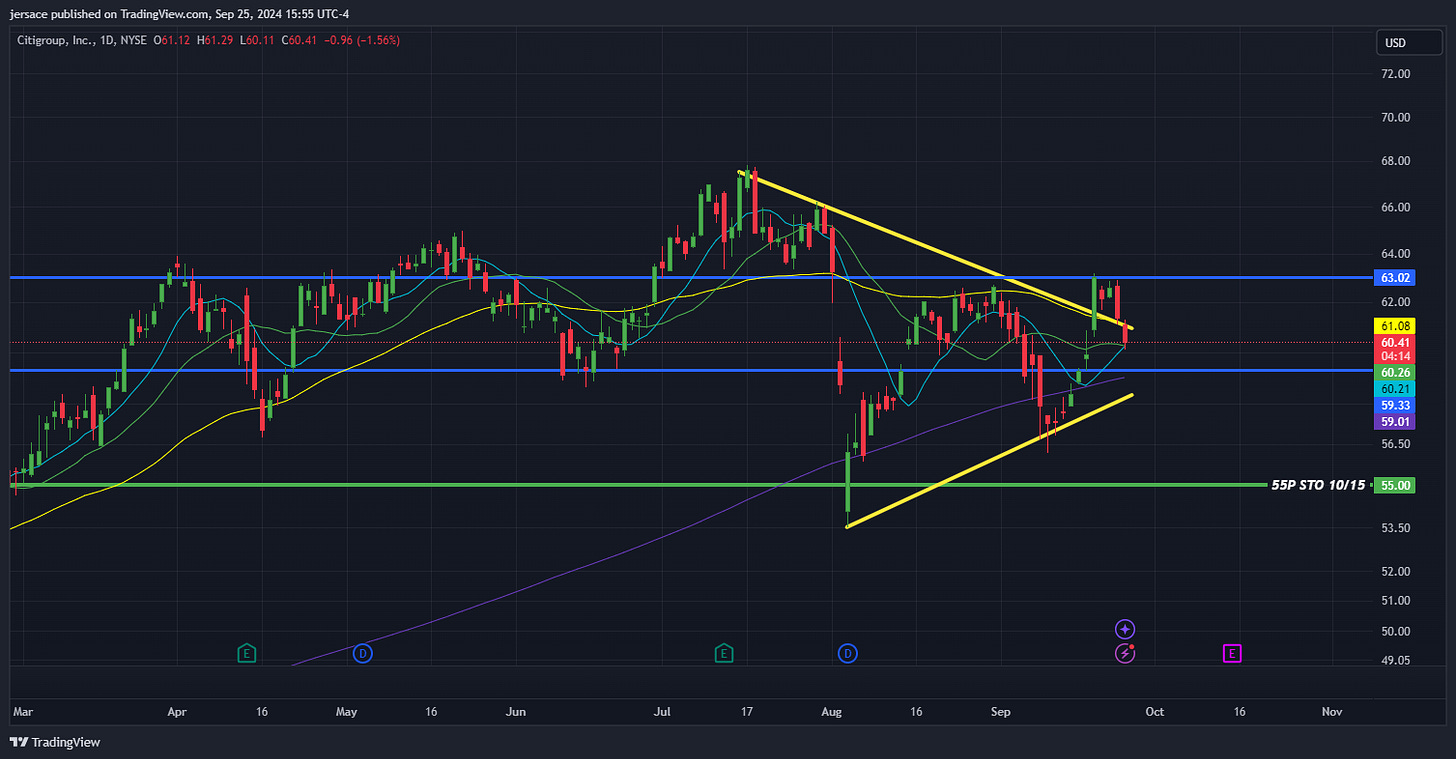Click the L60.11 low value
This screenshot has height=759, width=1456.
pos(257,40)
